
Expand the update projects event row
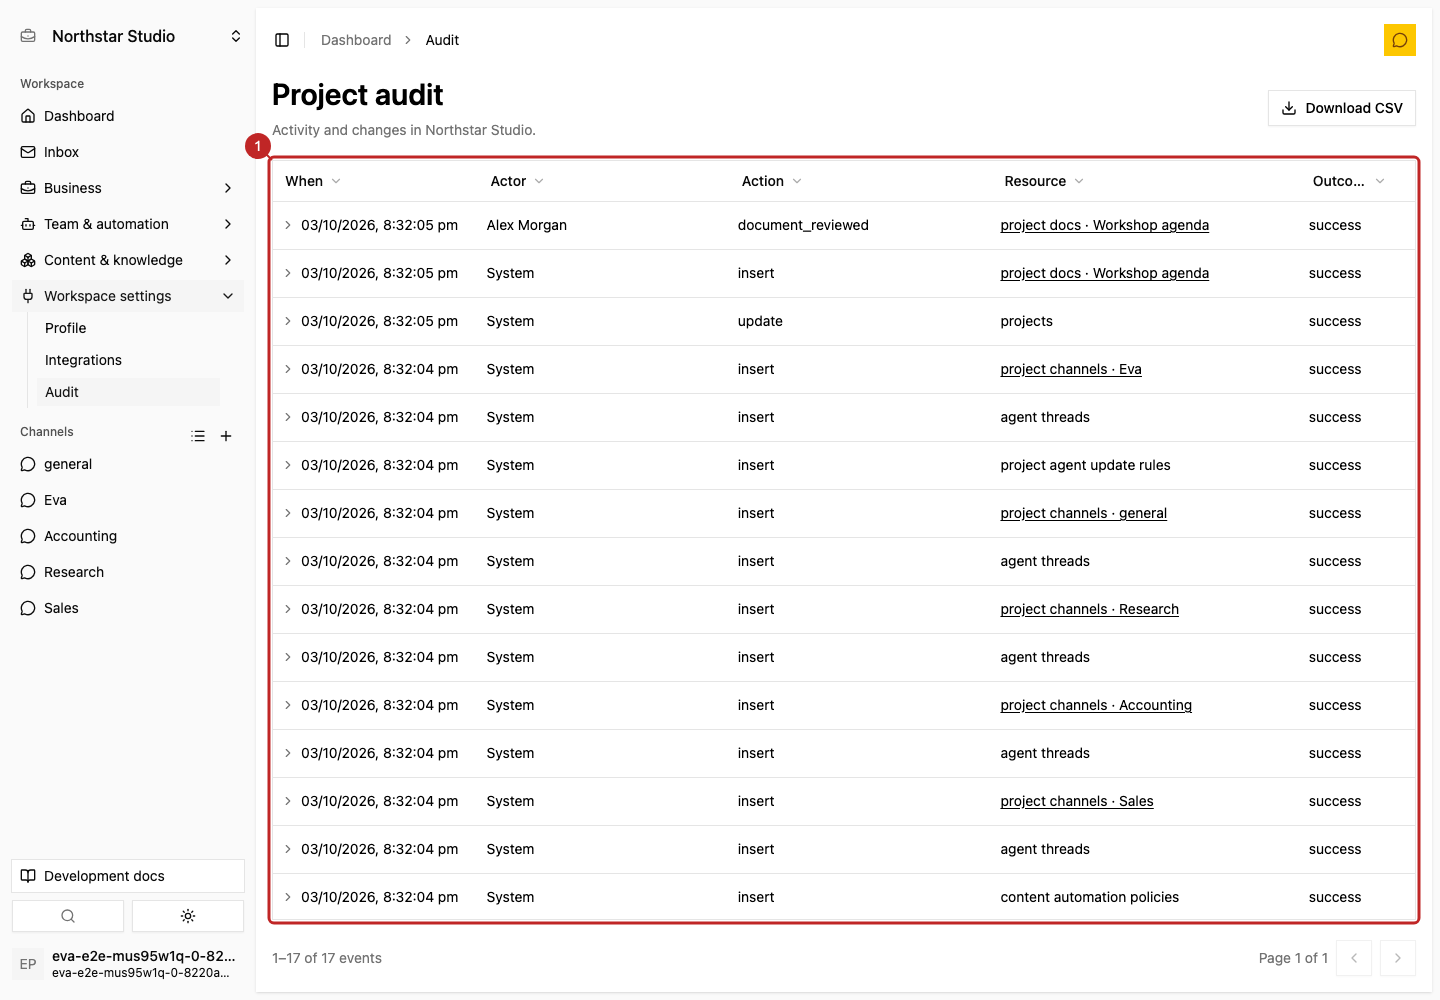coord(288,321)
